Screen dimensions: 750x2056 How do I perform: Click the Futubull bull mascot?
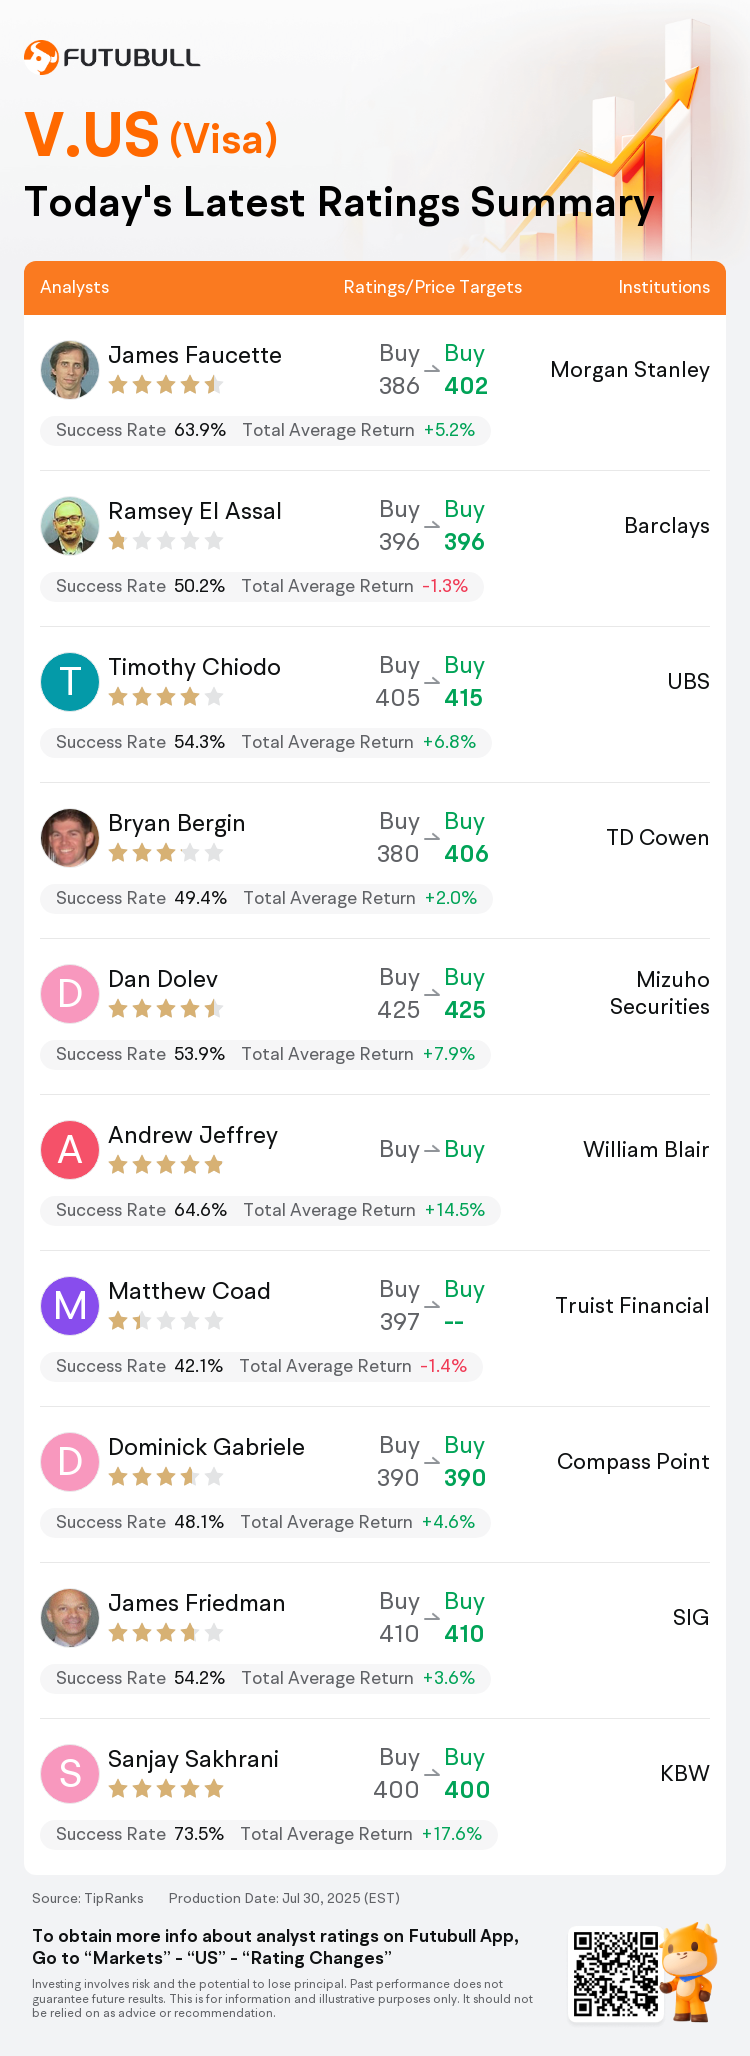pos(690,1972)
